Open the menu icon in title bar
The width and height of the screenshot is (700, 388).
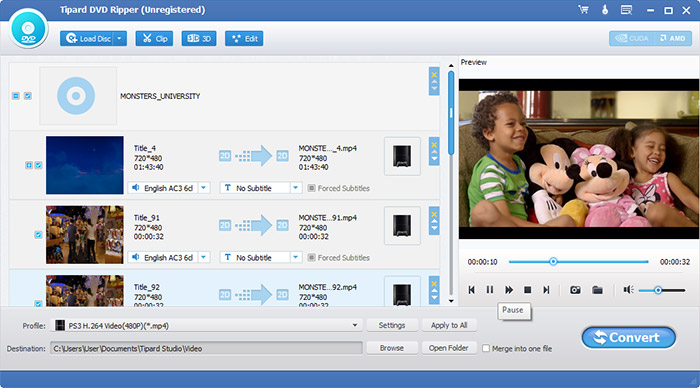(x=626, y=10)
